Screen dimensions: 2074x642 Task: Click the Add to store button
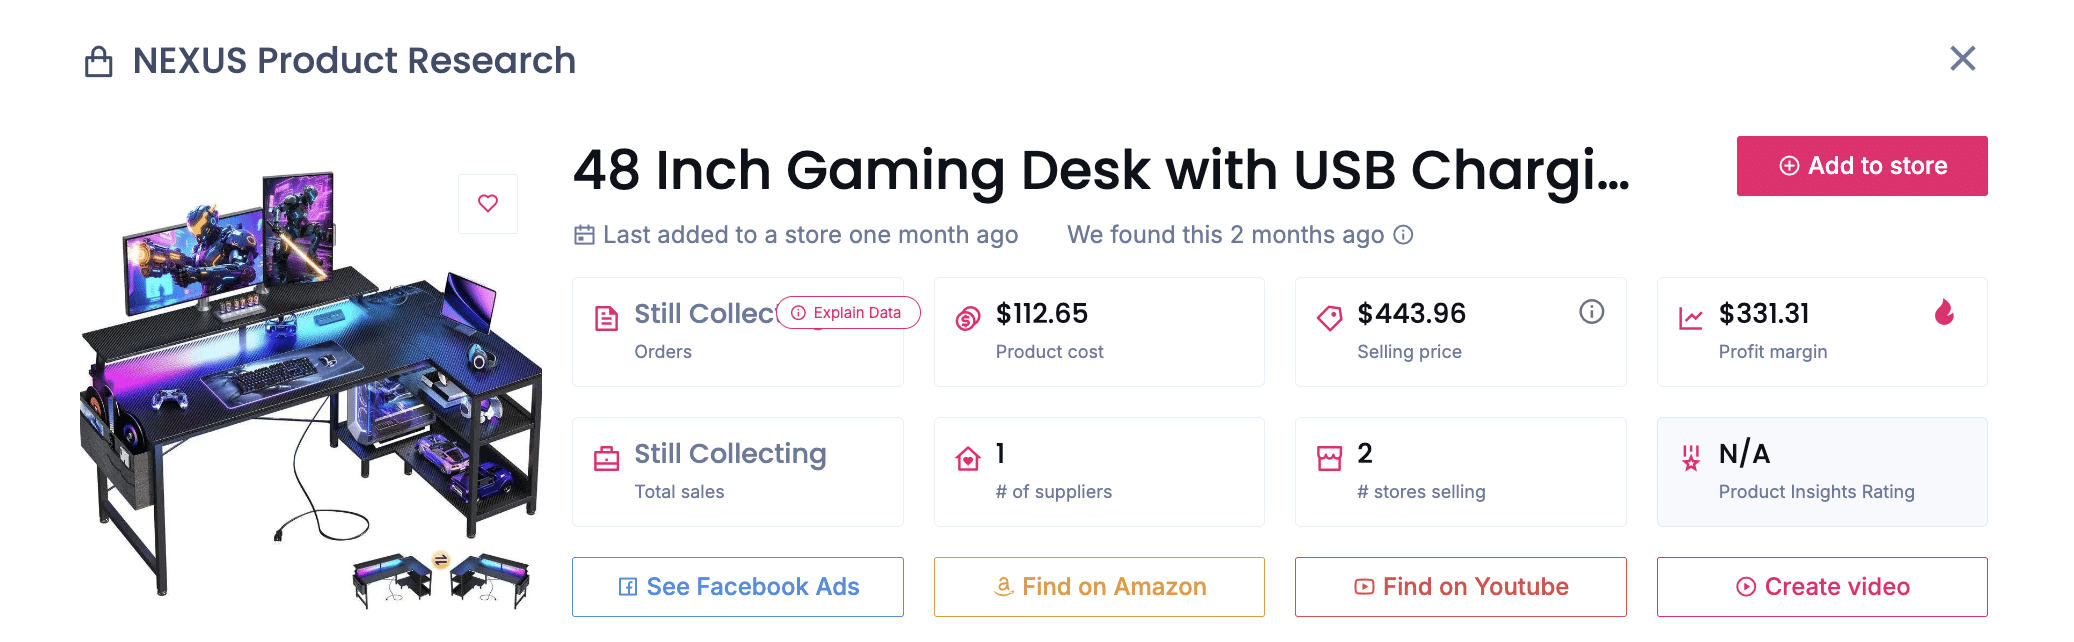coord(1861,165)
